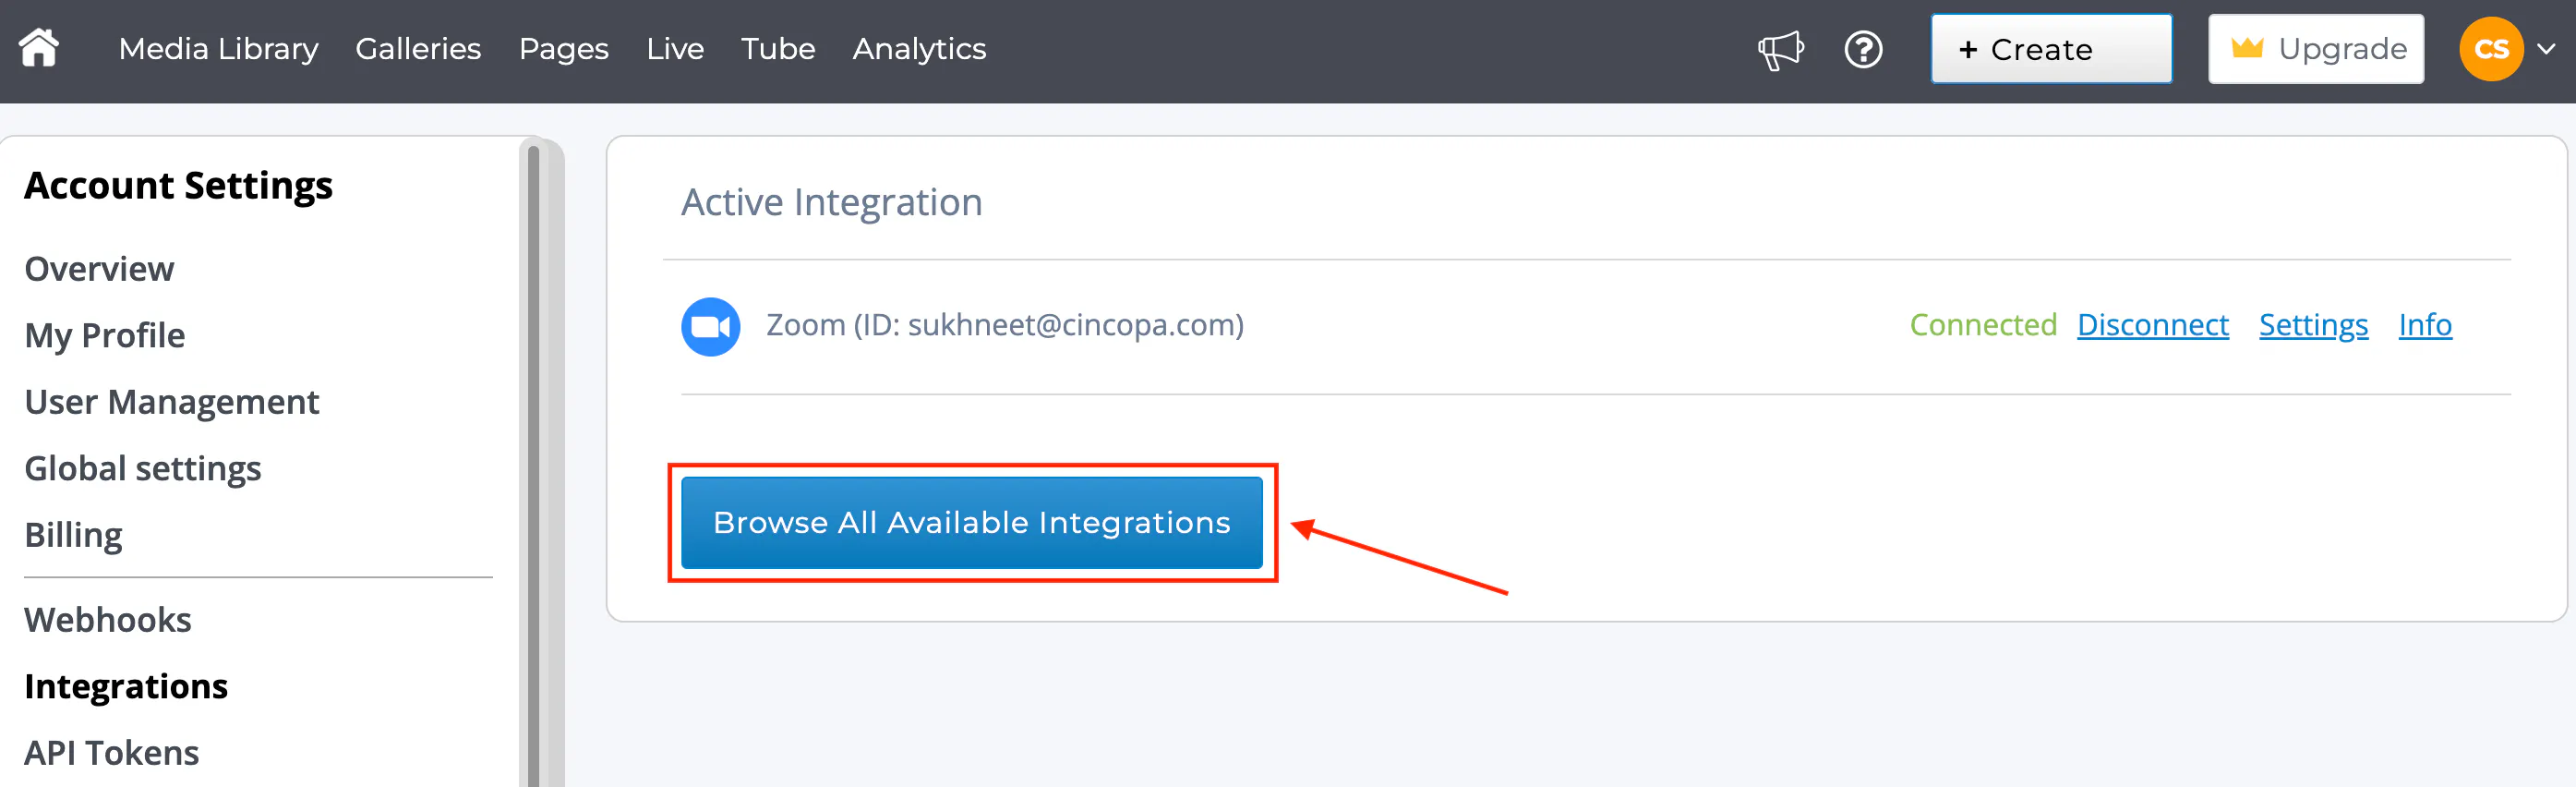Expand the account dropdown chevron
2576x787 pixels.
(x=2546, y=49)
